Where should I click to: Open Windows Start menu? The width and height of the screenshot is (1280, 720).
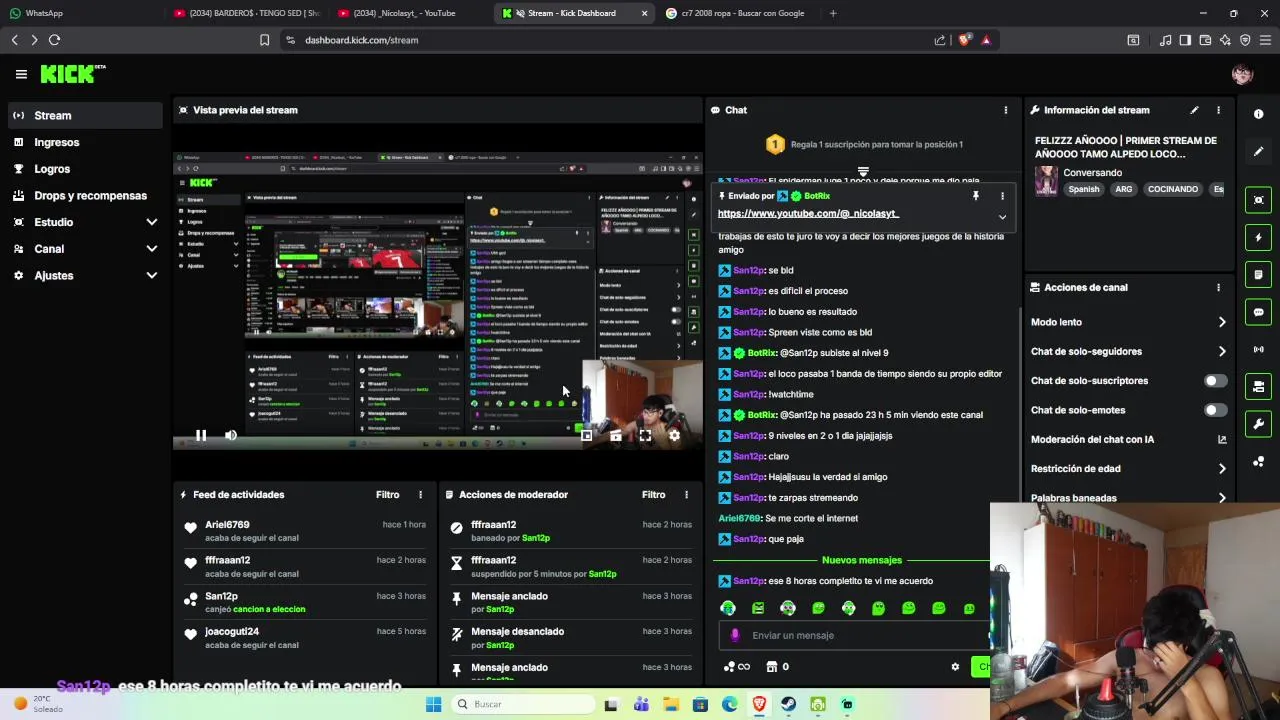click(433, 704)
